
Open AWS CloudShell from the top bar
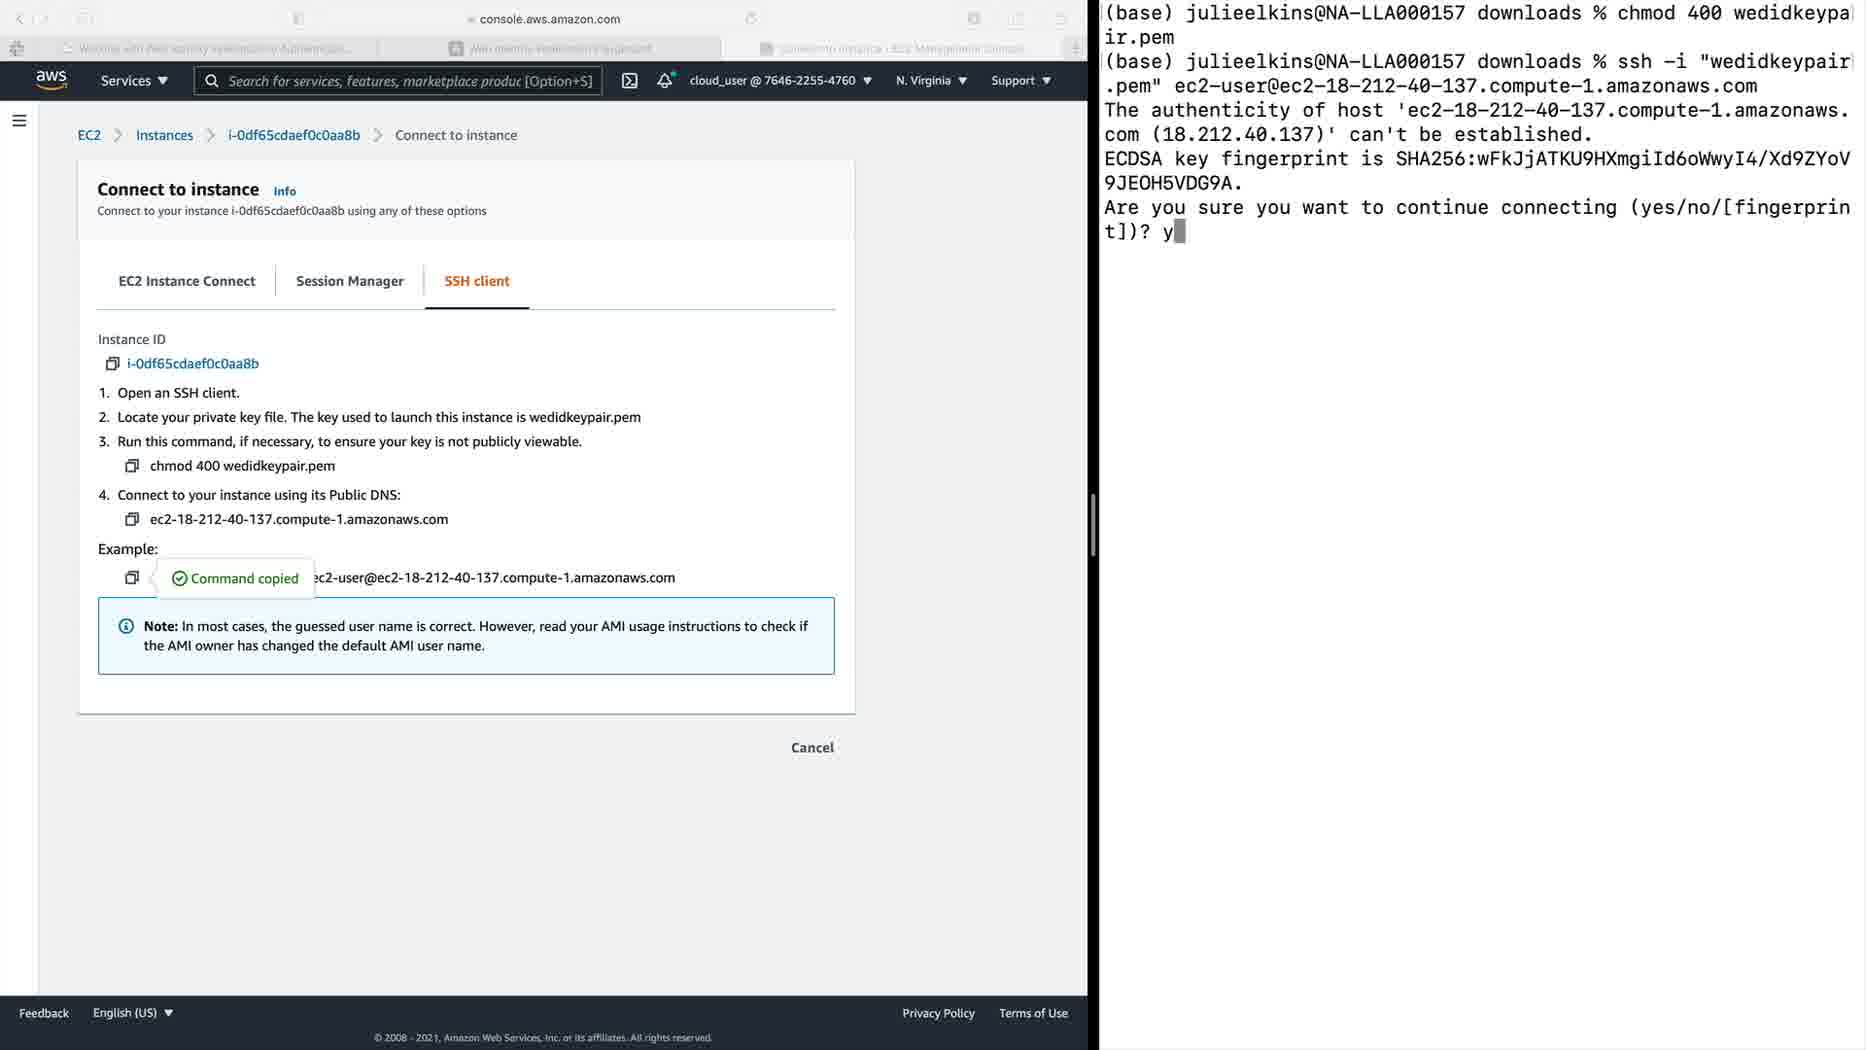(x=629, y=81)
